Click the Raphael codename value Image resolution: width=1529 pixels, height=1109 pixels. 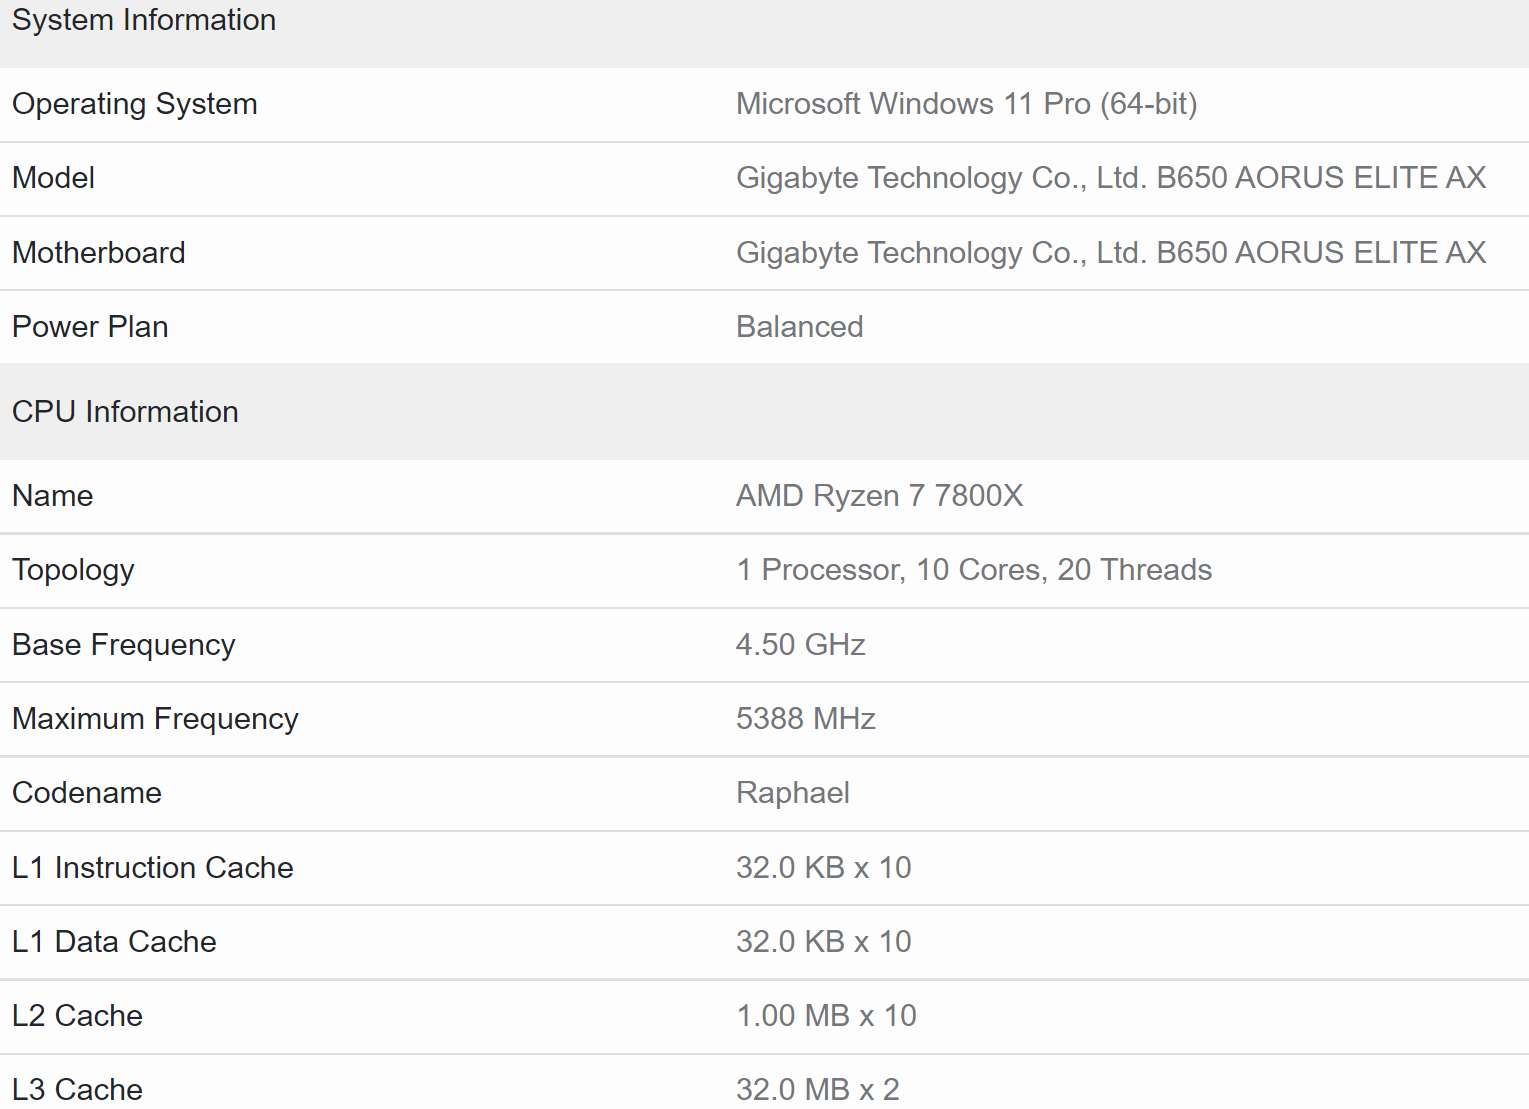tap(792, 793)
